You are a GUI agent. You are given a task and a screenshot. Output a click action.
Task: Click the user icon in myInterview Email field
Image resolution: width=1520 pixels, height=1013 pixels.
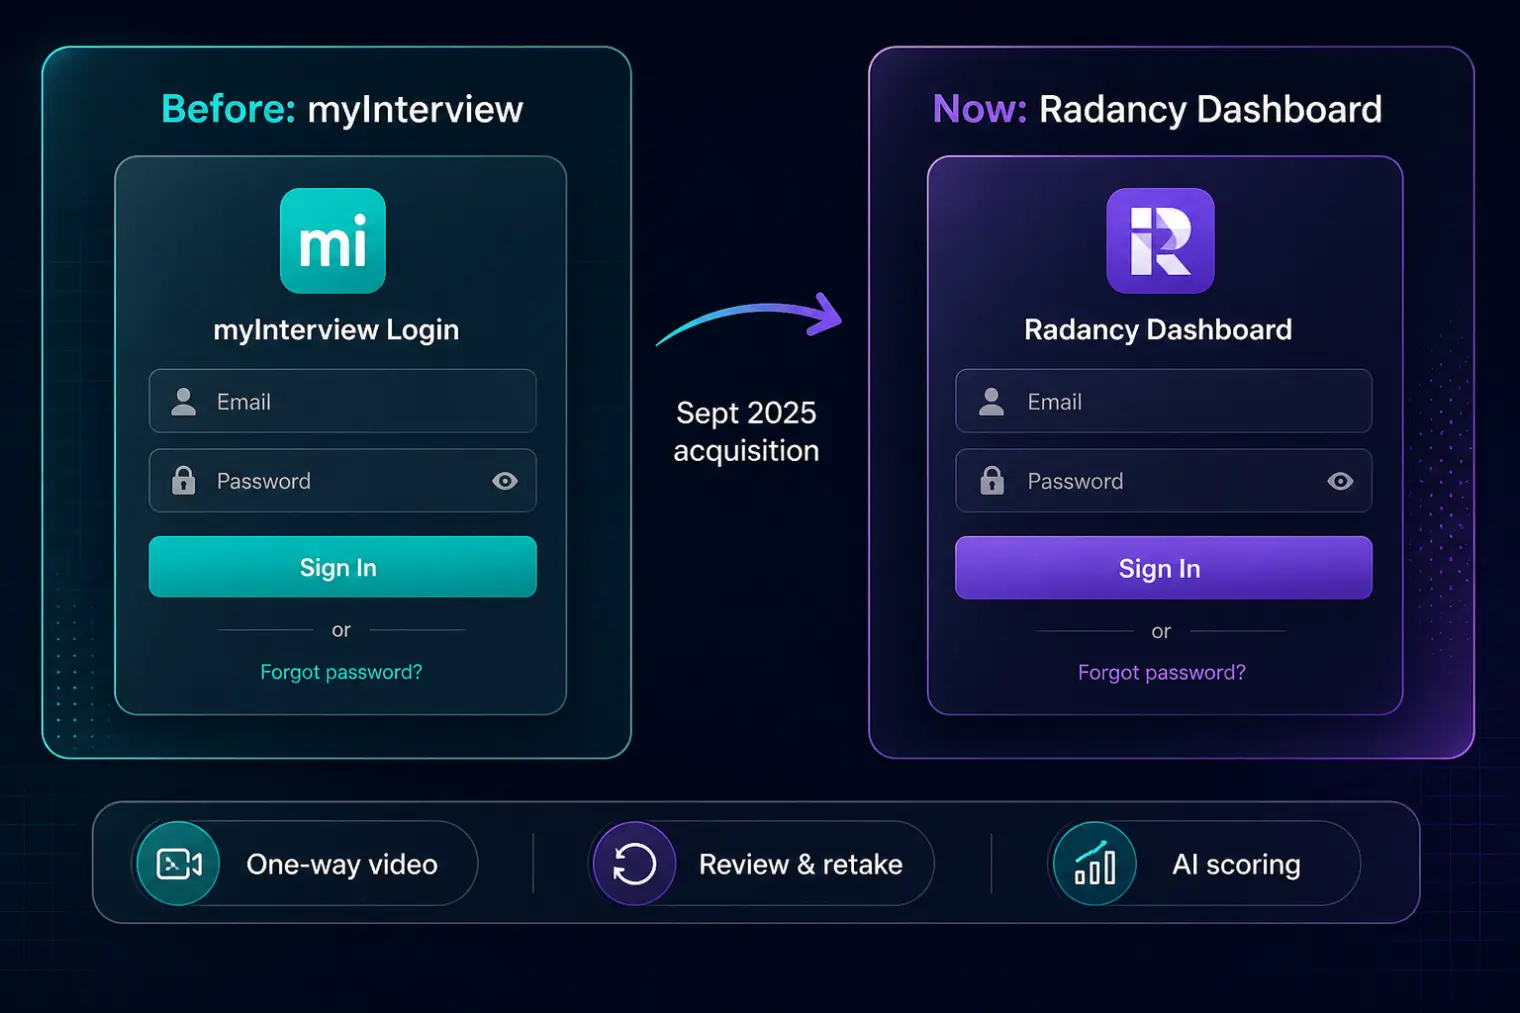tap(184, 401)
